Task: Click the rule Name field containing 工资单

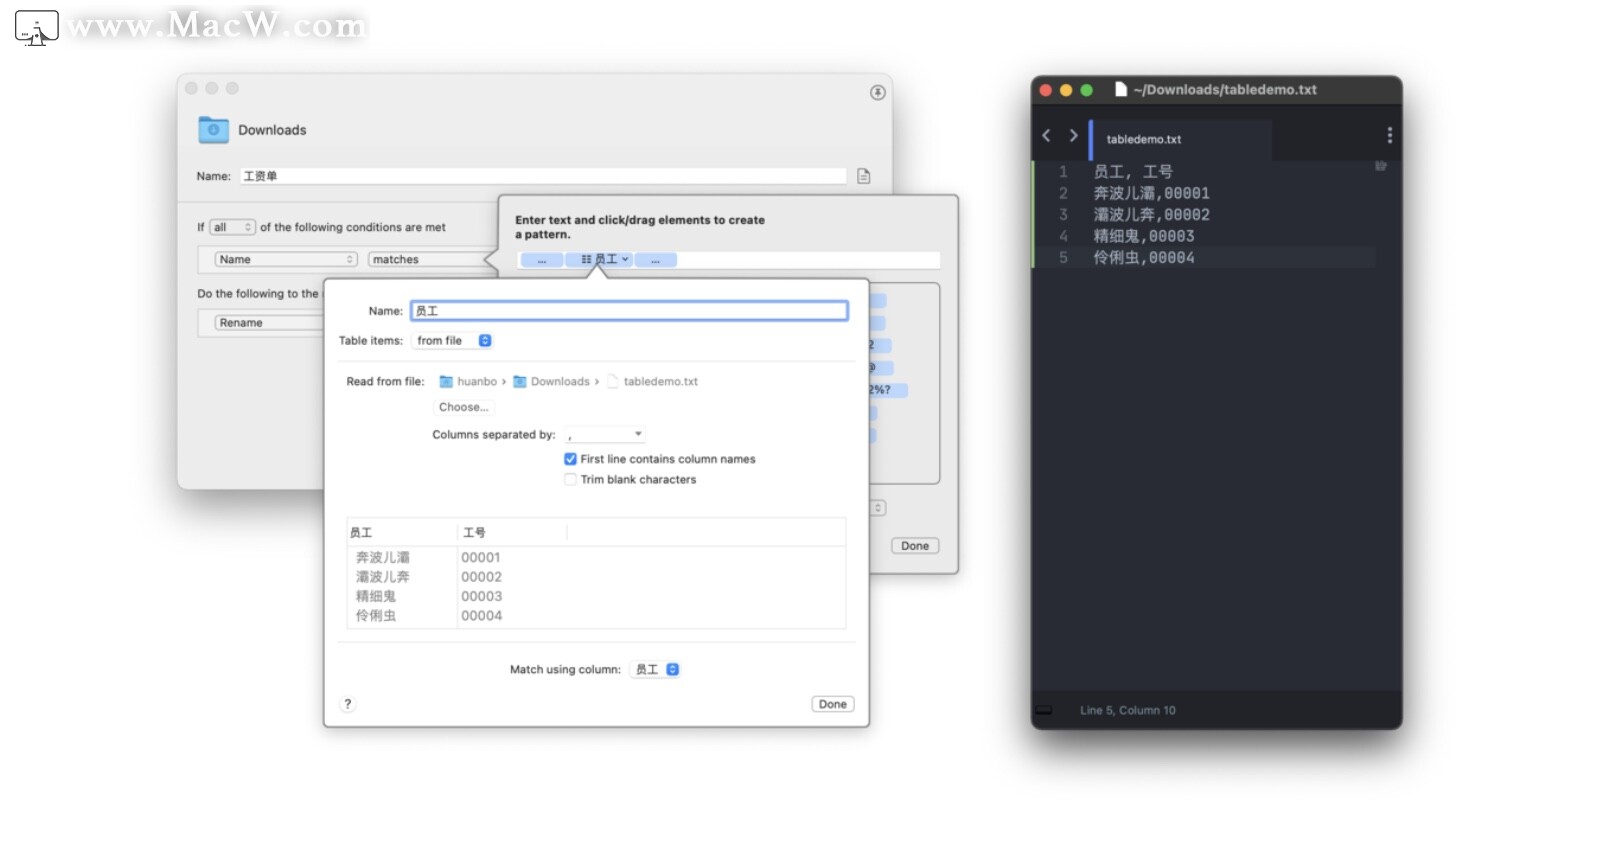Action: [543, 176]
